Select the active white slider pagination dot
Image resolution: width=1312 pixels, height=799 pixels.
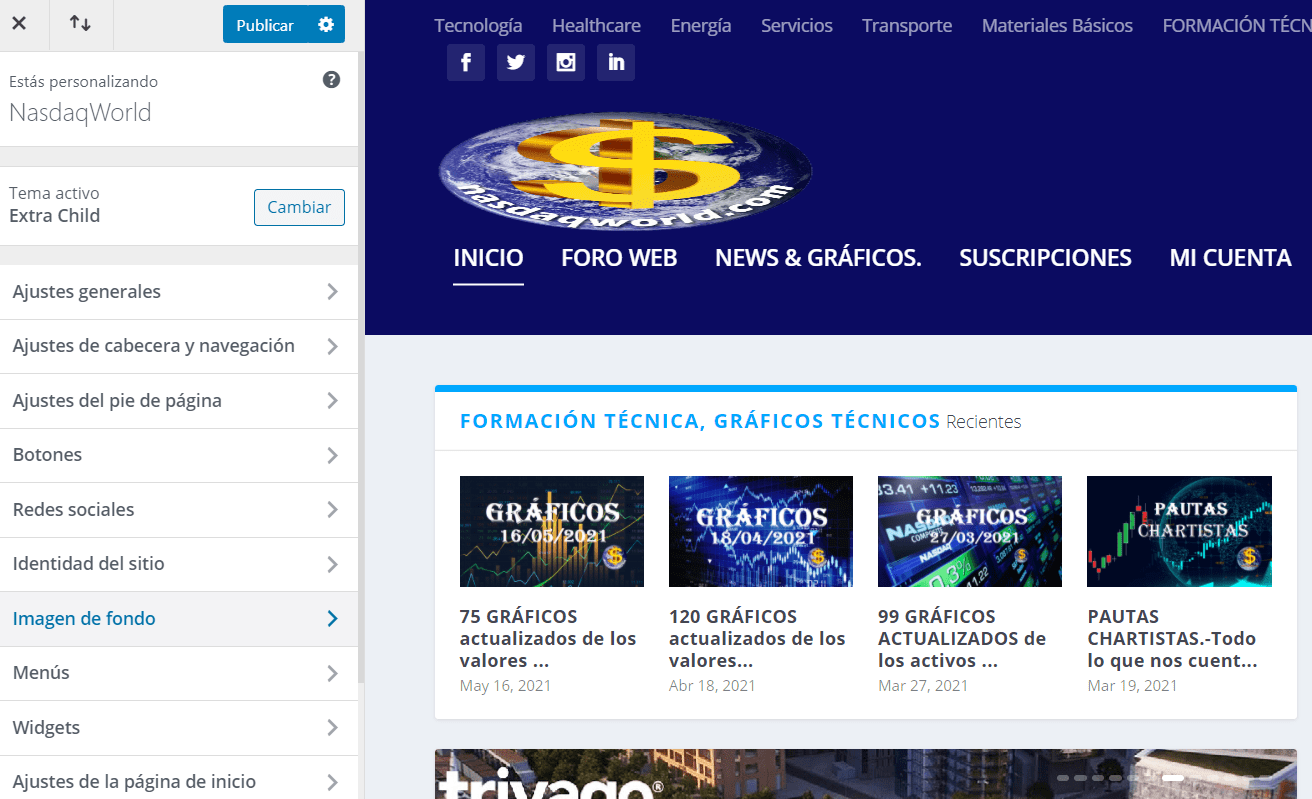[1173, 777]
